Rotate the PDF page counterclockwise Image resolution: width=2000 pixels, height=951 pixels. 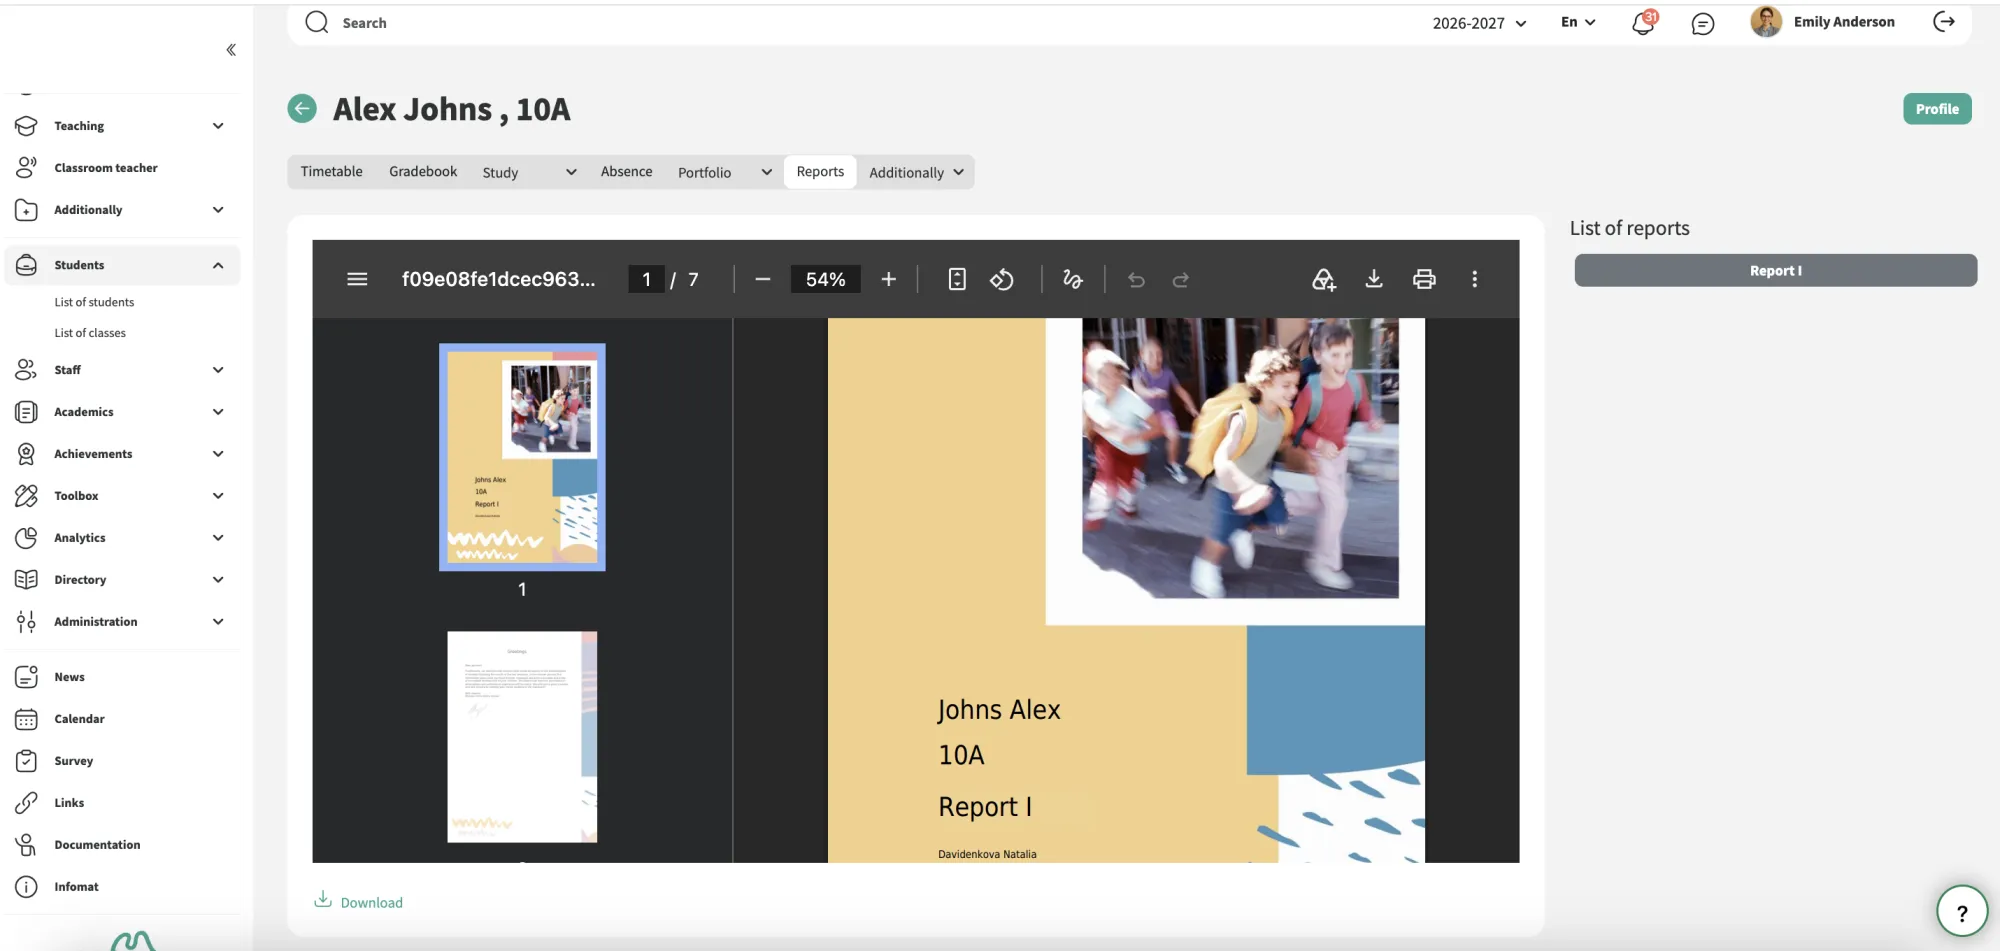pyautogui.click(x=1002, y=279)
